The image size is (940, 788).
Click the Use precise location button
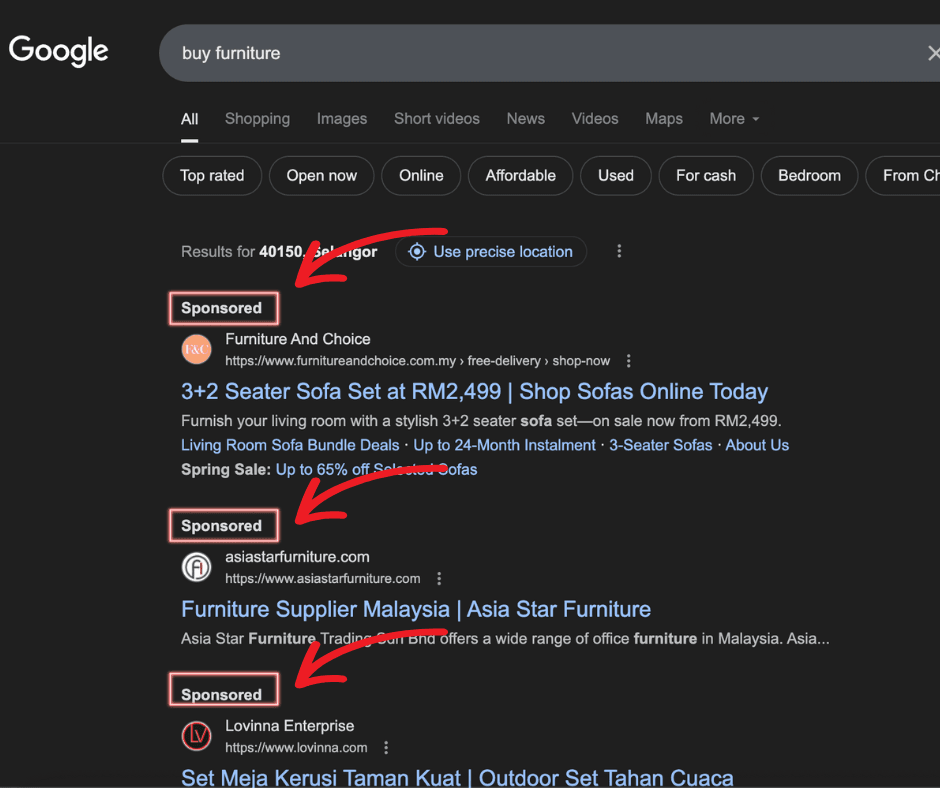(x=491, y=252)
